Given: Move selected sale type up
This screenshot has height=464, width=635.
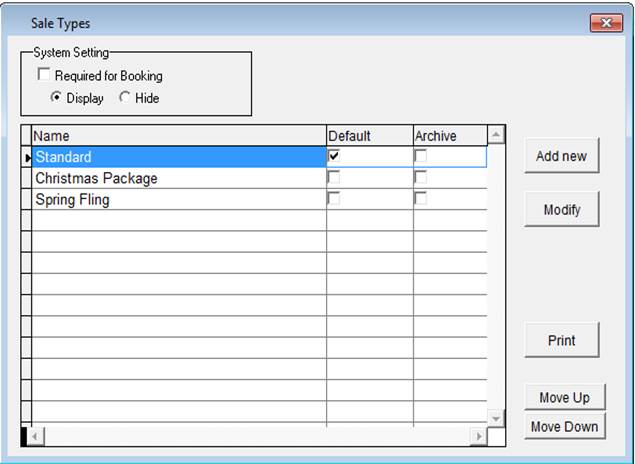Looking at the screenshot, I should 564,397.
